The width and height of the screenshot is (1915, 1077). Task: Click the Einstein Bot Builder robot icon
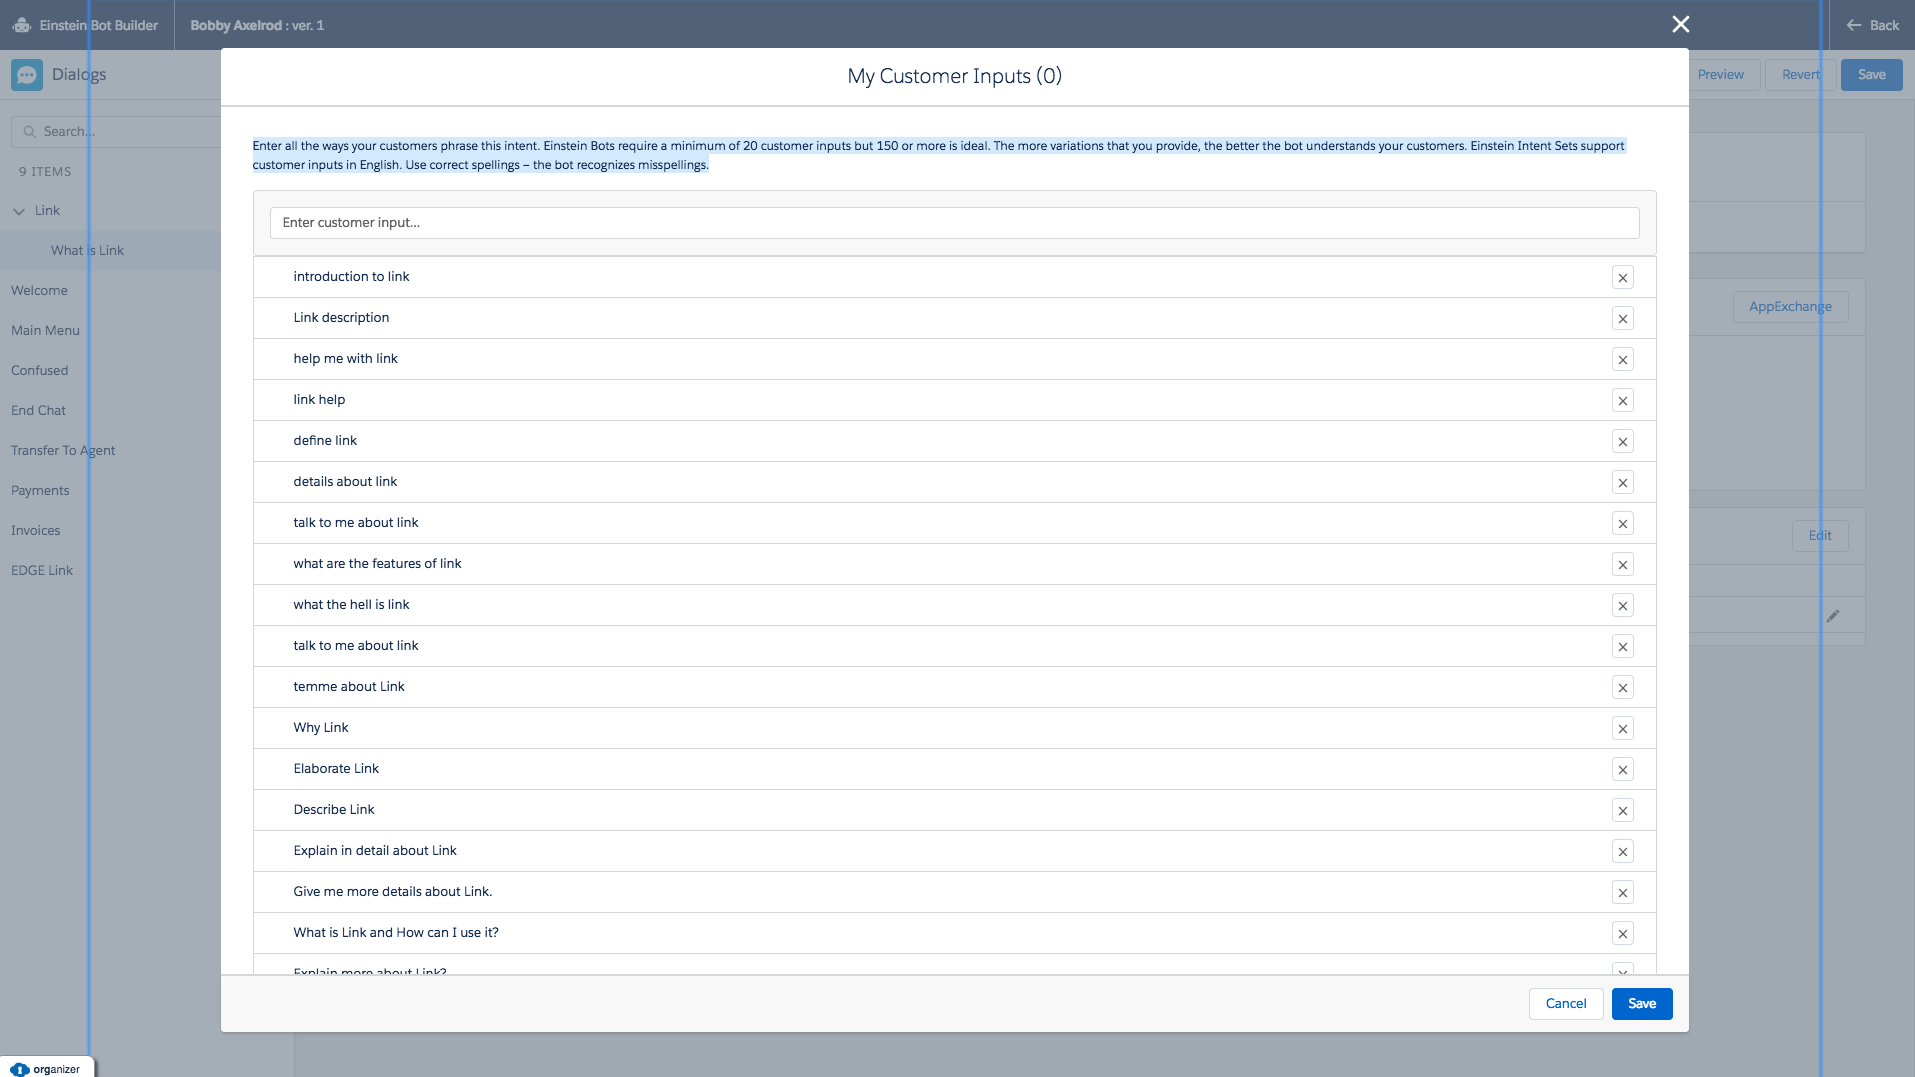click(22, 25)
